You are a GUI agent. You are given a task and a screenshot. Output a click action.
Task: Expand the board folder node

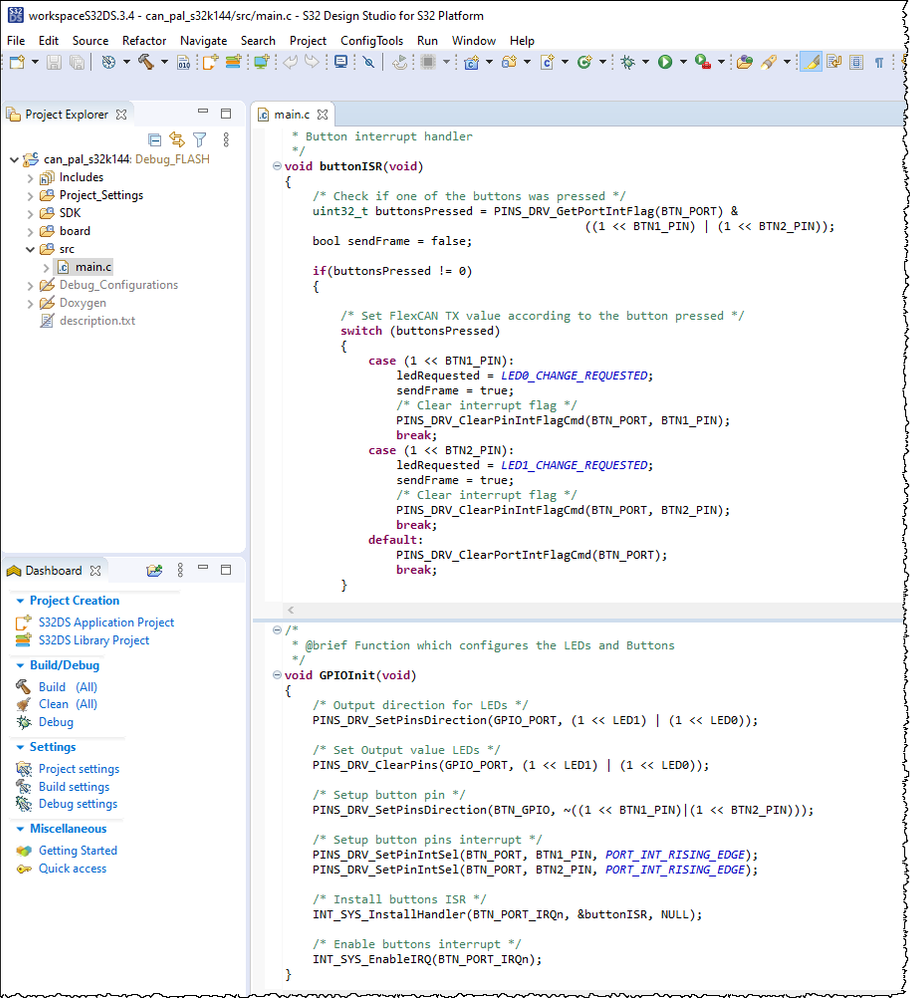coord(30,231)
